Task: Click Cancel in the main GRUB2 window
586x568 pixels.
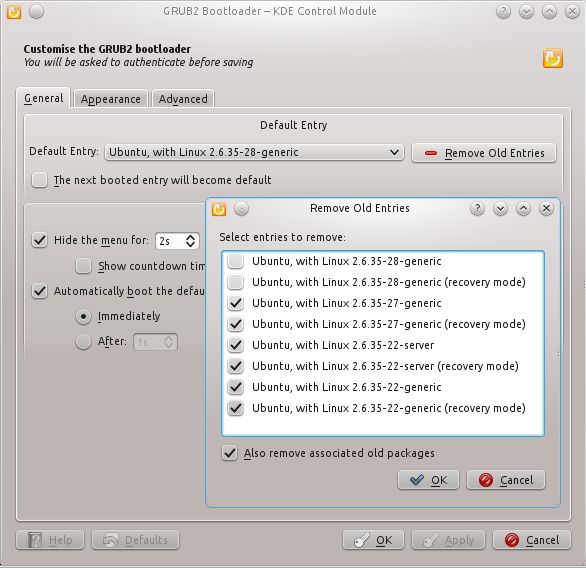Action: 532,540
